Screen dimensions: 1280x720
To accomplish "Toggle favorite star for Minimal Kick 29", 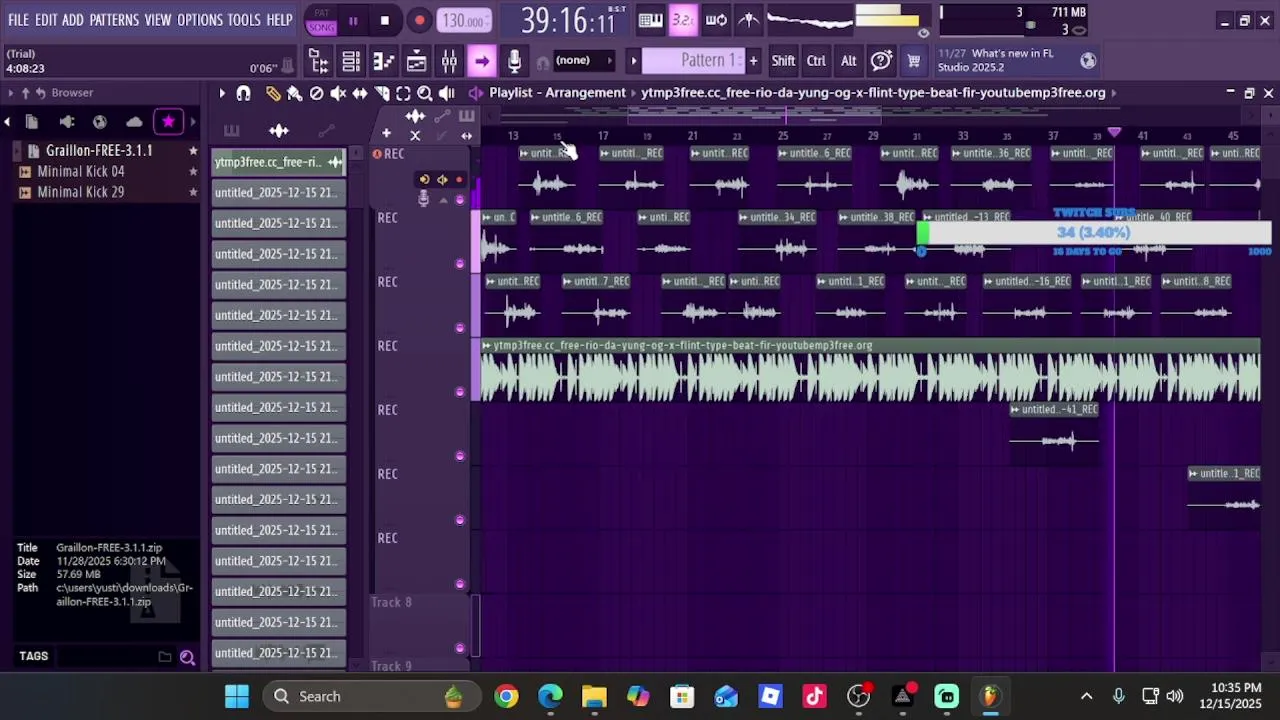I will coord(193,192).
